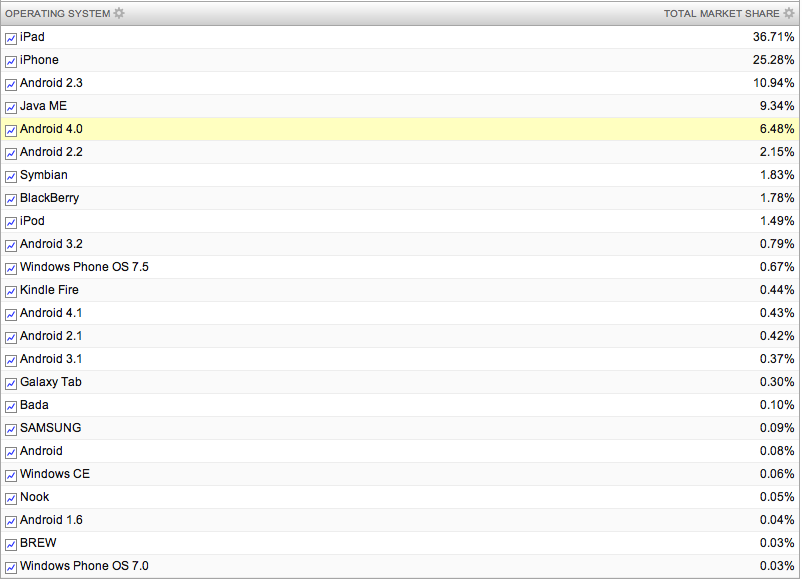Click the Windows Phone OS 7.5 label
The width and height of the screenshot is (802, 579).
(84, 267)
